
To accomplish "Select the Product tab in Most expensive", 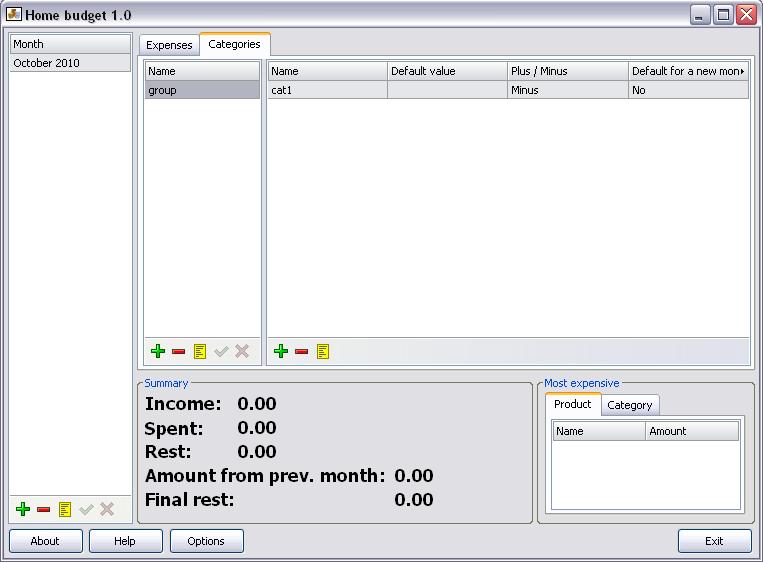I will 572,404.
